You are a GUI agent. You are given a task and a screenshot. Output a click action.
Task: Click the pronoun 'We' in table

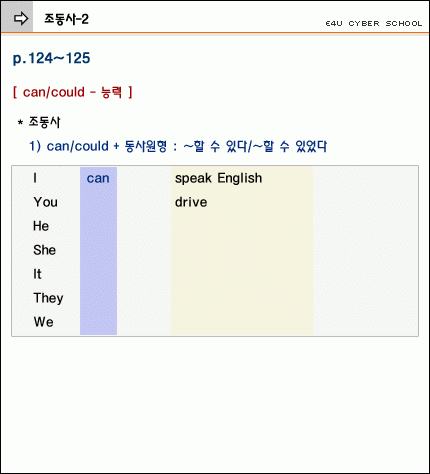click(44, 322)
